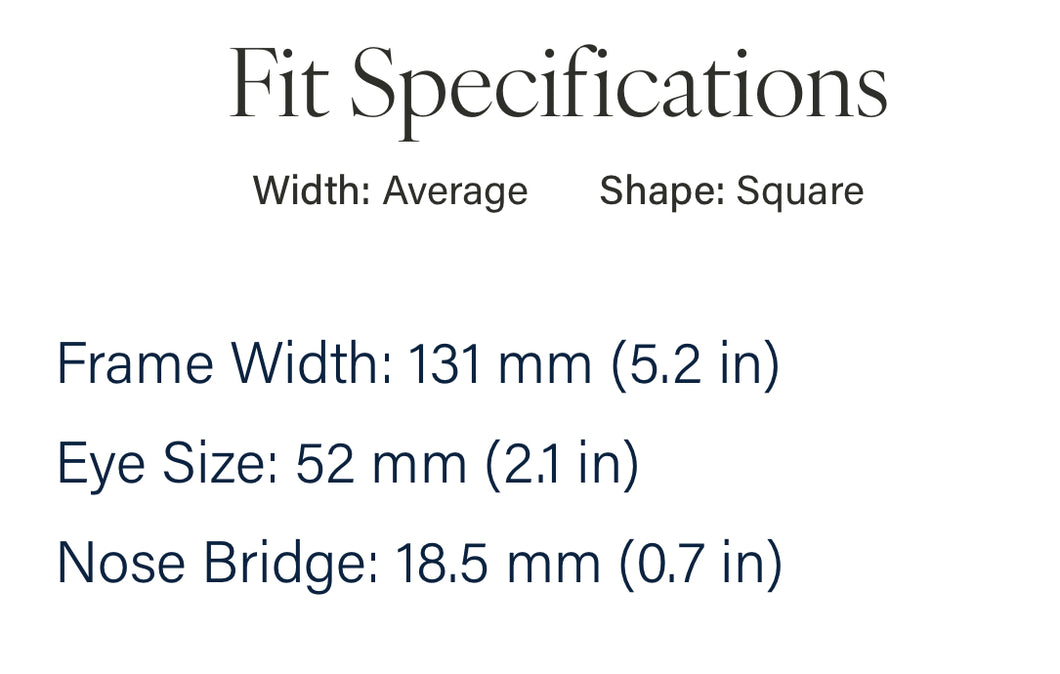Image resolution: width=1060 pixels, height=674 pixels.
Task: Click the Eye Size label text
Action: pyautogui.click(x=168, y=464)
